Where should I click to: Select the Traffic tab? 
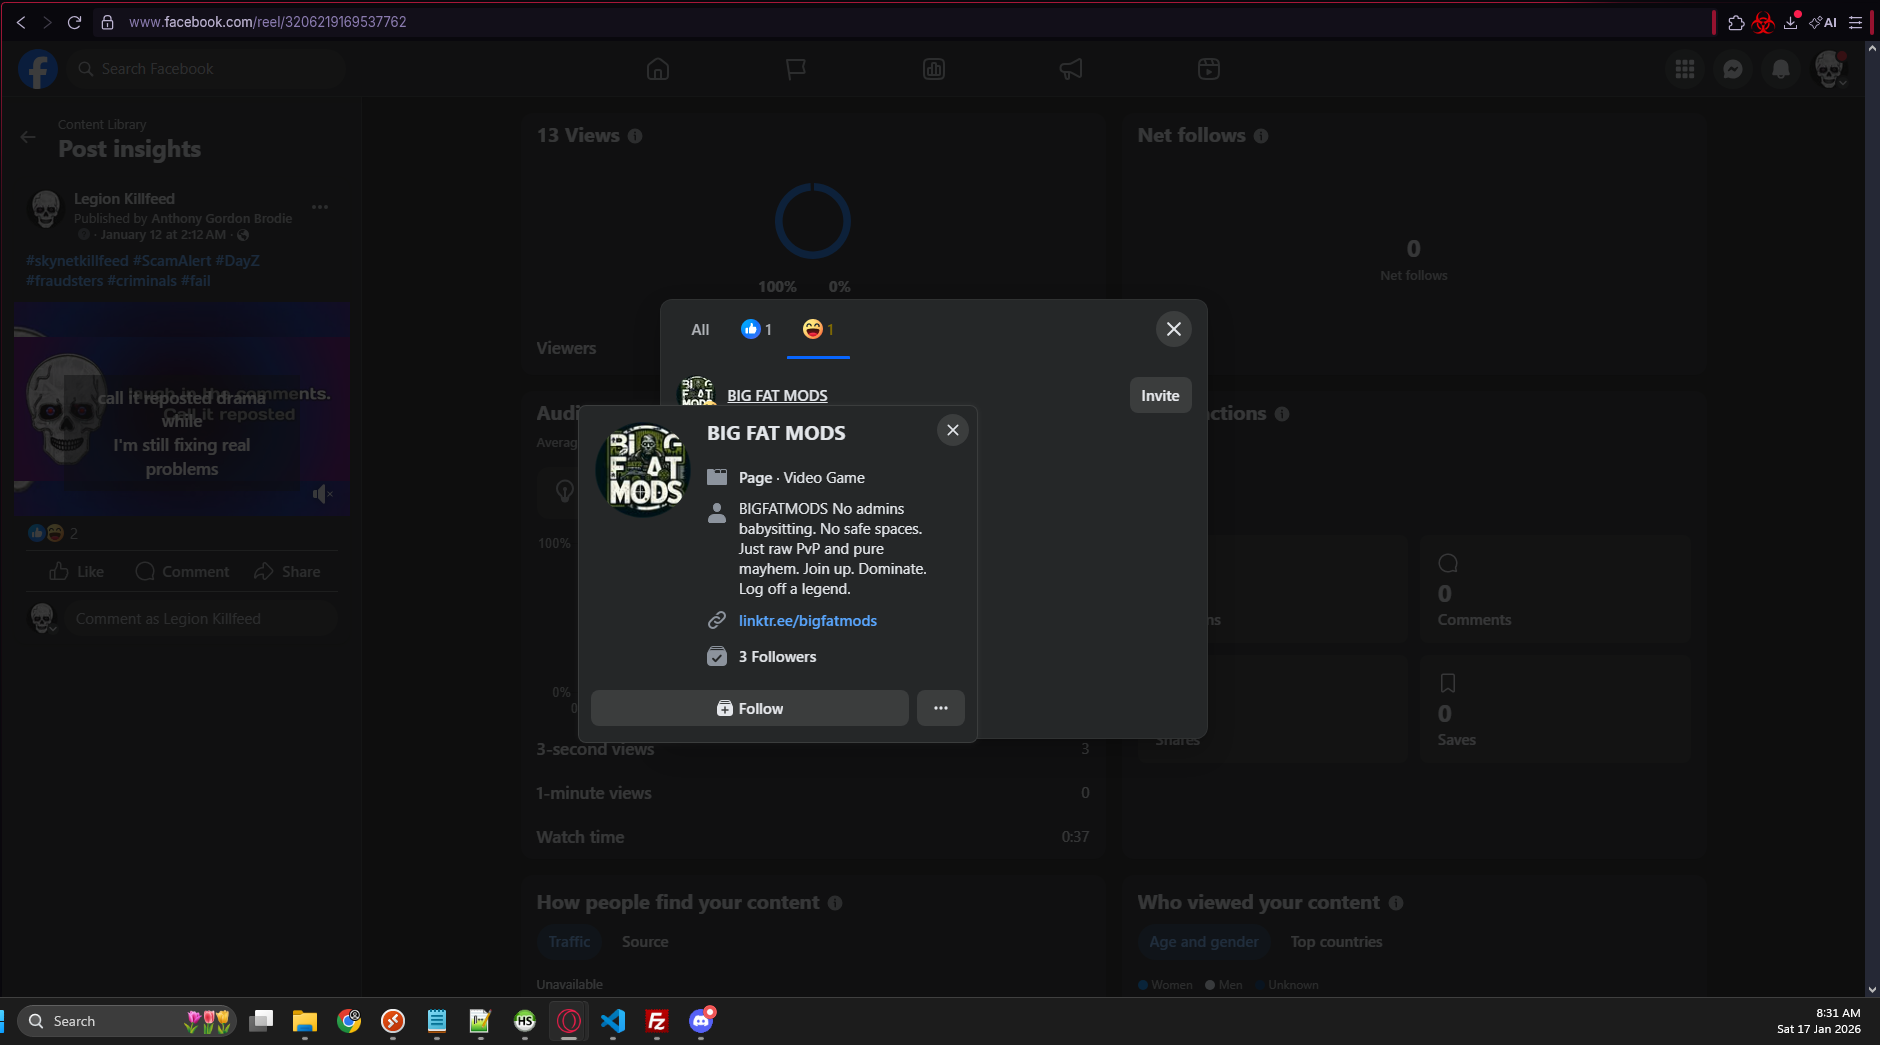[569, 942]
